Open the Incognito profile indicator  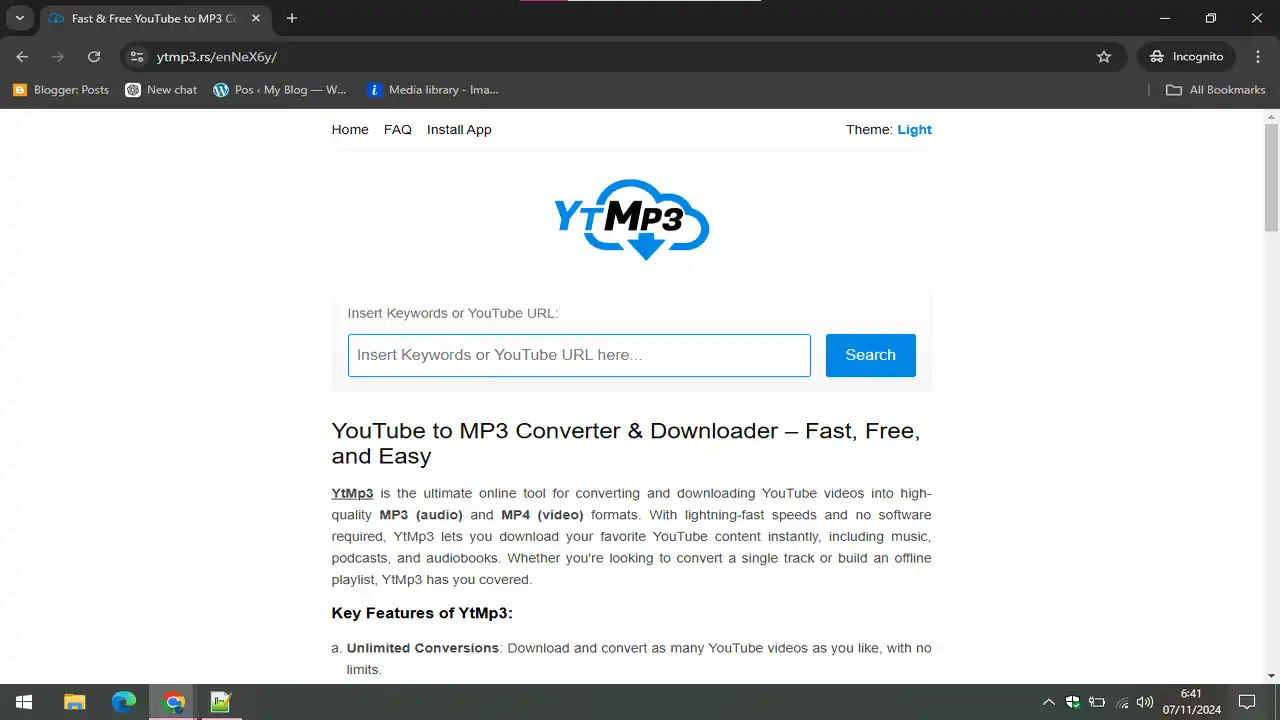pos(1187,57)
